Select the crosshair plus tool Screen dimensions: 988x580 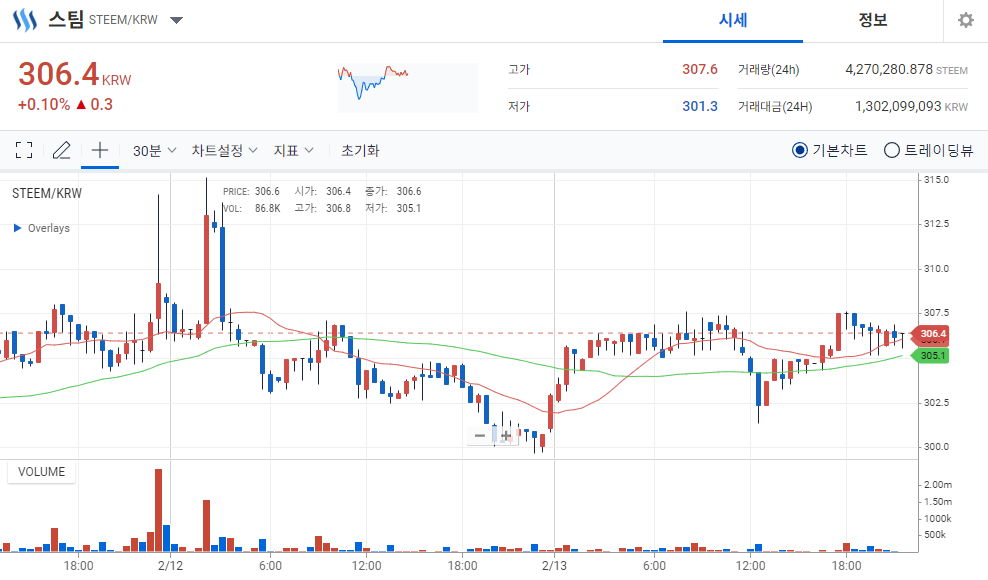(x=100, y=150)
